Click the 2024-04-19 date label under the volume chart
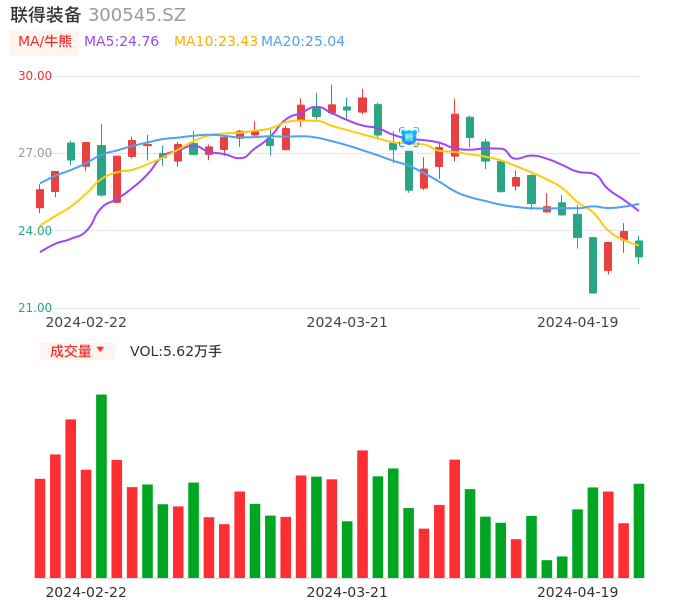Screen dimensions: 686x606 [578, 592]
